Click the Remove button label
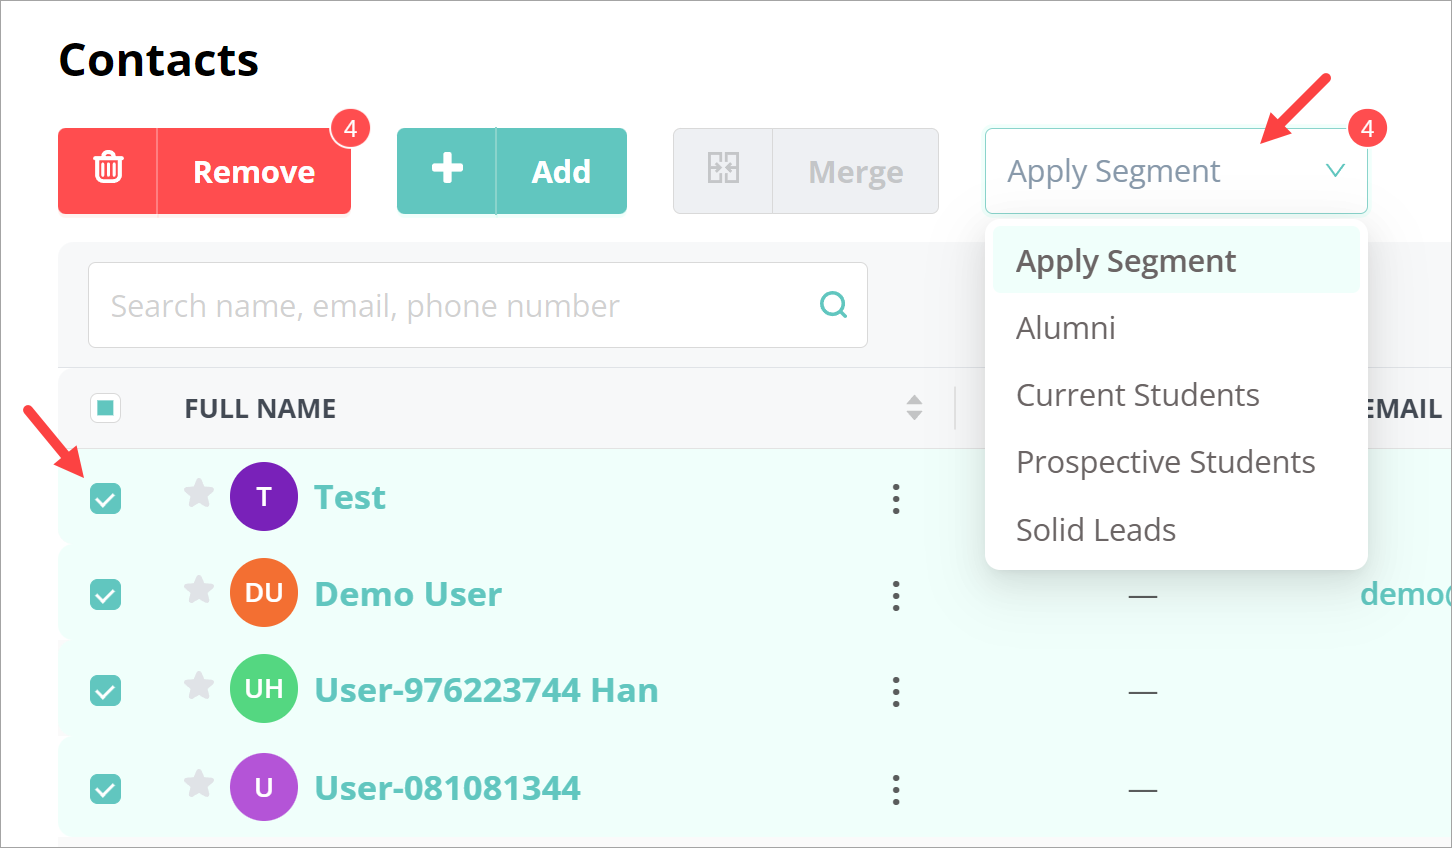 [254, 172]
